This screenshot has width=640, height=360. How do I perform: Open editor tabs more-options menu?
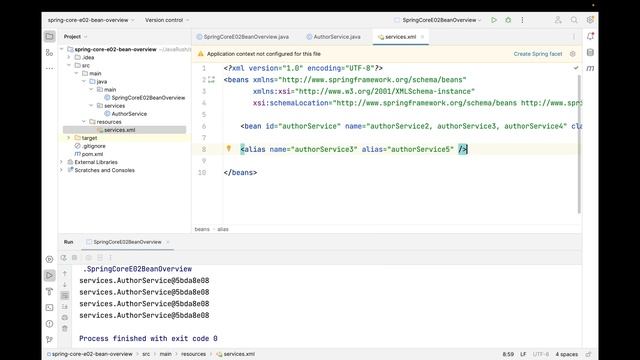coord(574,37)
